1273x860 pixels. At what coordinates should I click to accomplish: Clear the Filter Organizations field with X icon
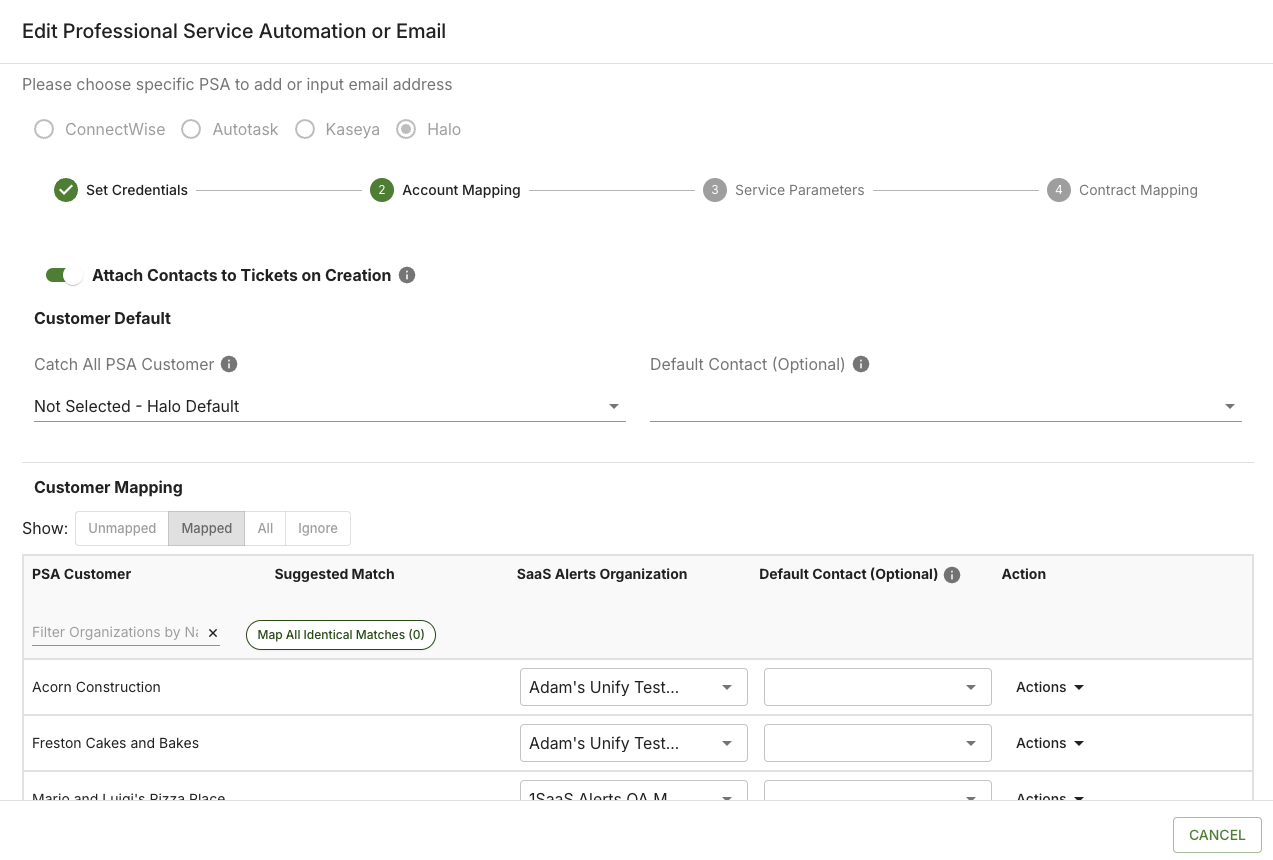(213, 633)
